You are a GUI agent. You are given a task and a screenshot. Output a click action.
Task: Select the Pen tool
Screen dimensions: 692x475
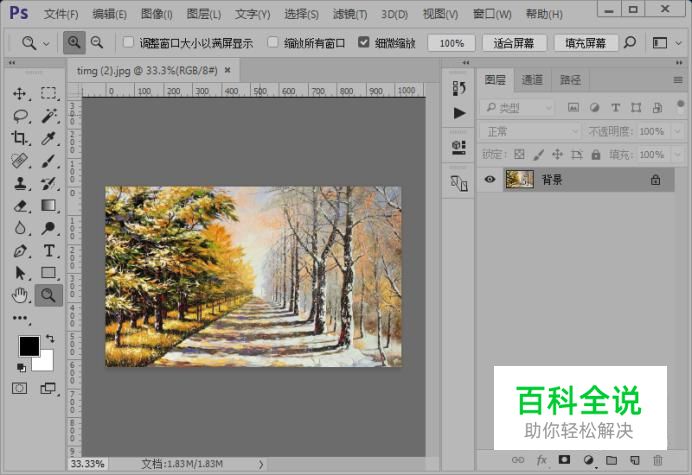(x=19, y=251)
